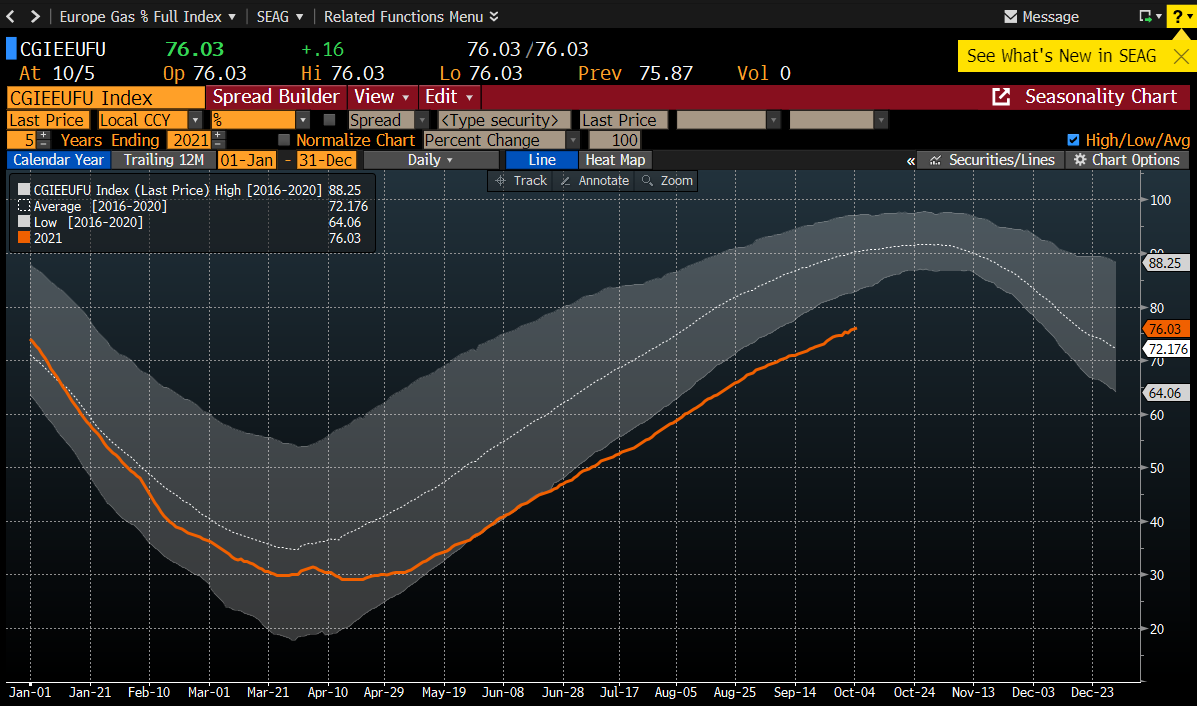Open the View menu
The width and height of the screenshot is (1197, 706).
pos(381,97)
